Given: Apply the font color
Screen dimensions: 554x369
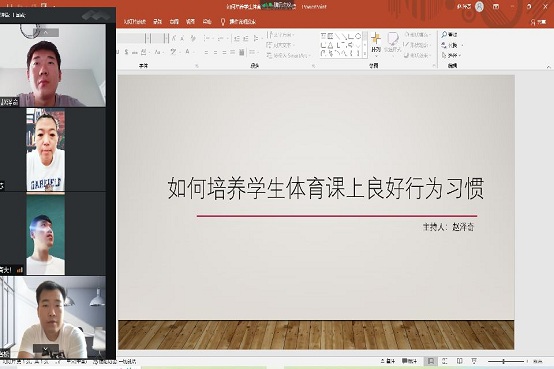Looking at the screenshot, I should 189,52.
